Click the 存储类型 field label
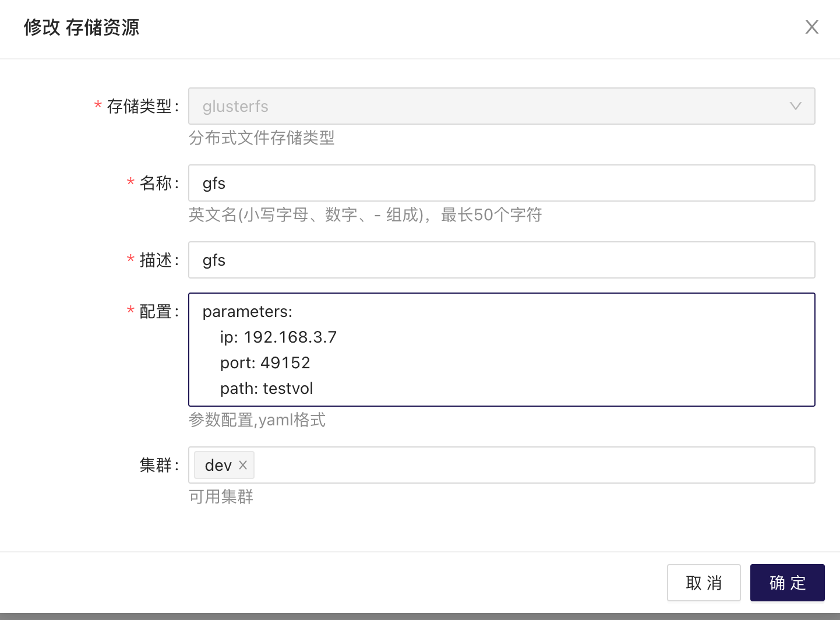The image size is (840, 620). [139, 106]
